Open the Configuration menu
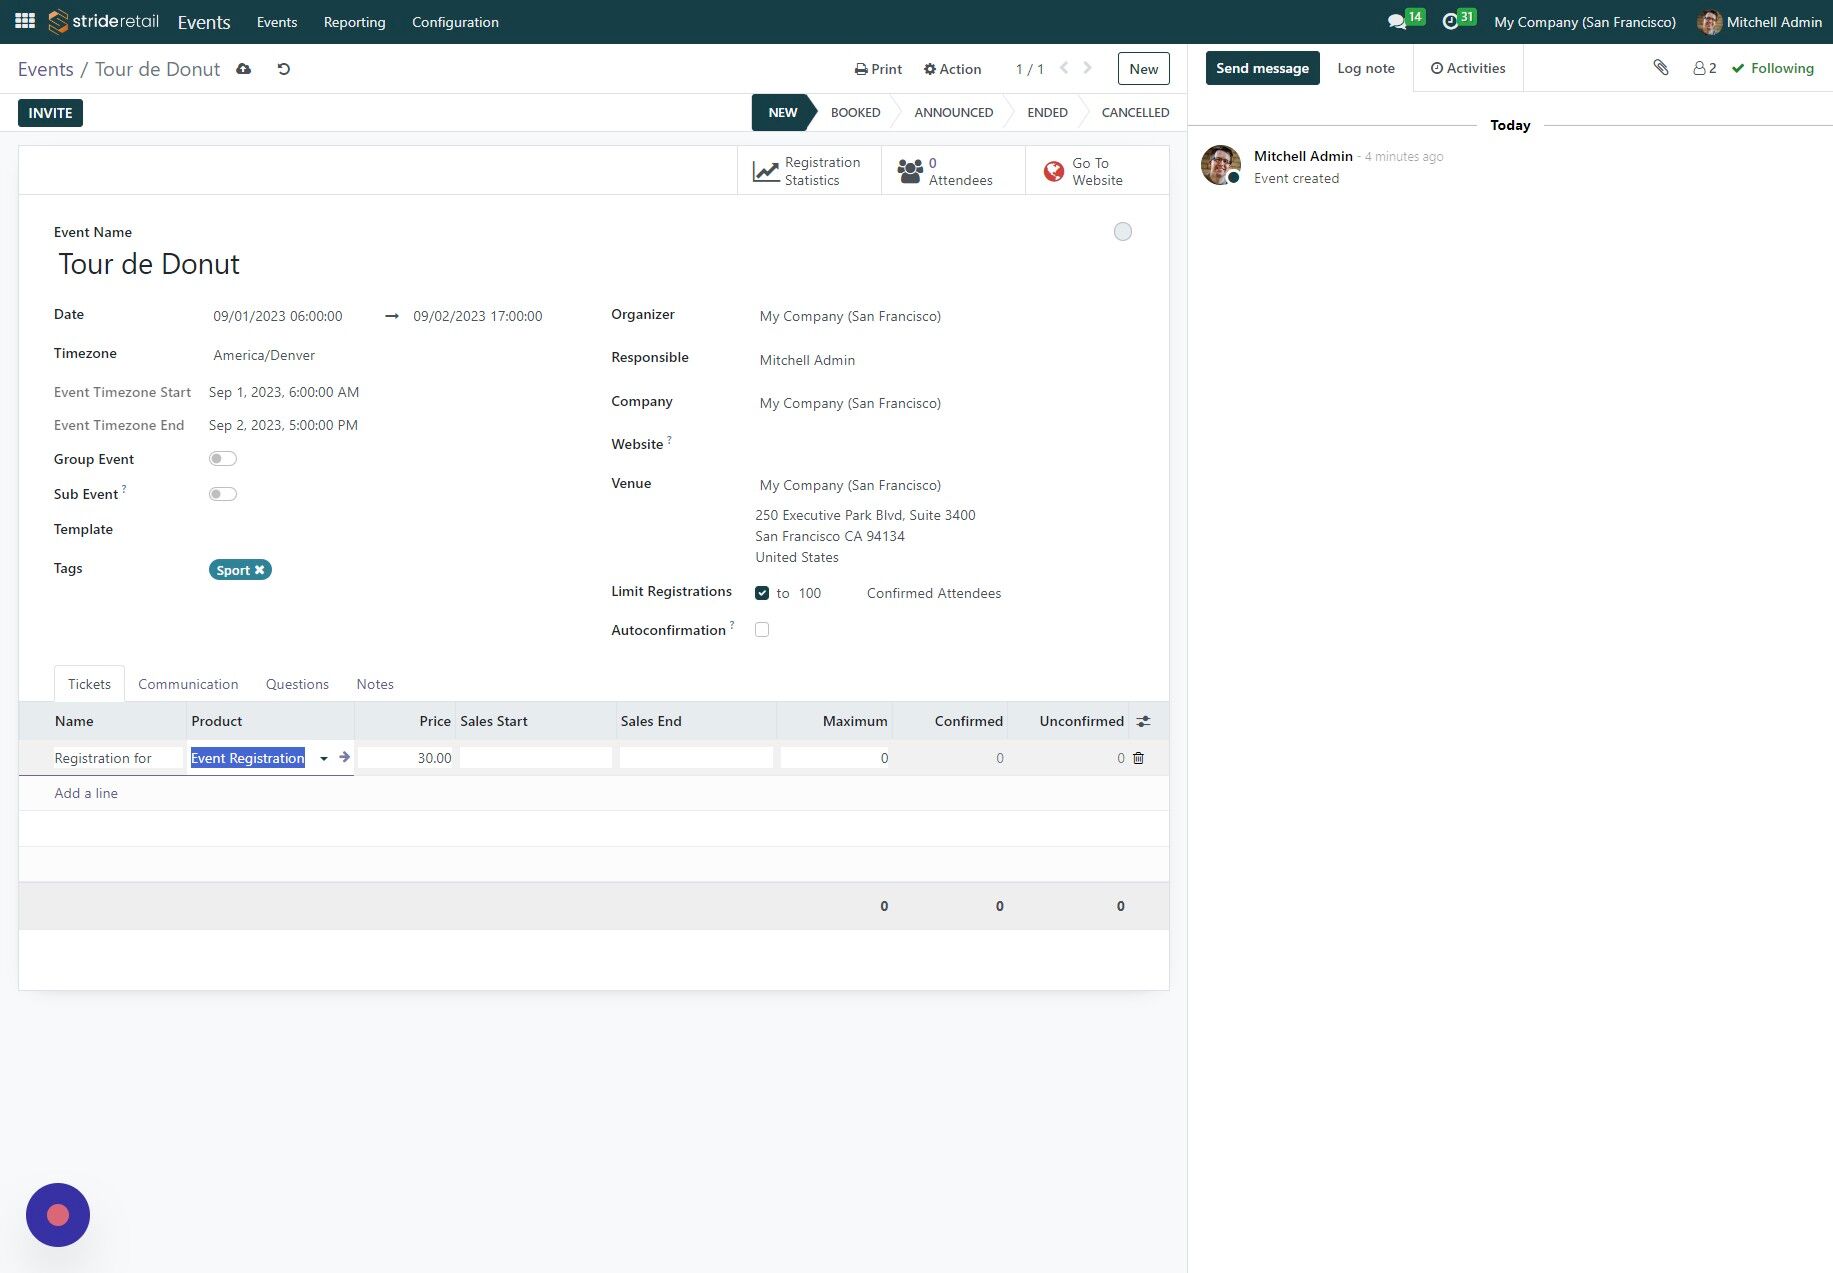Screen dimensions: 1833x1273 tap(455, 22)
